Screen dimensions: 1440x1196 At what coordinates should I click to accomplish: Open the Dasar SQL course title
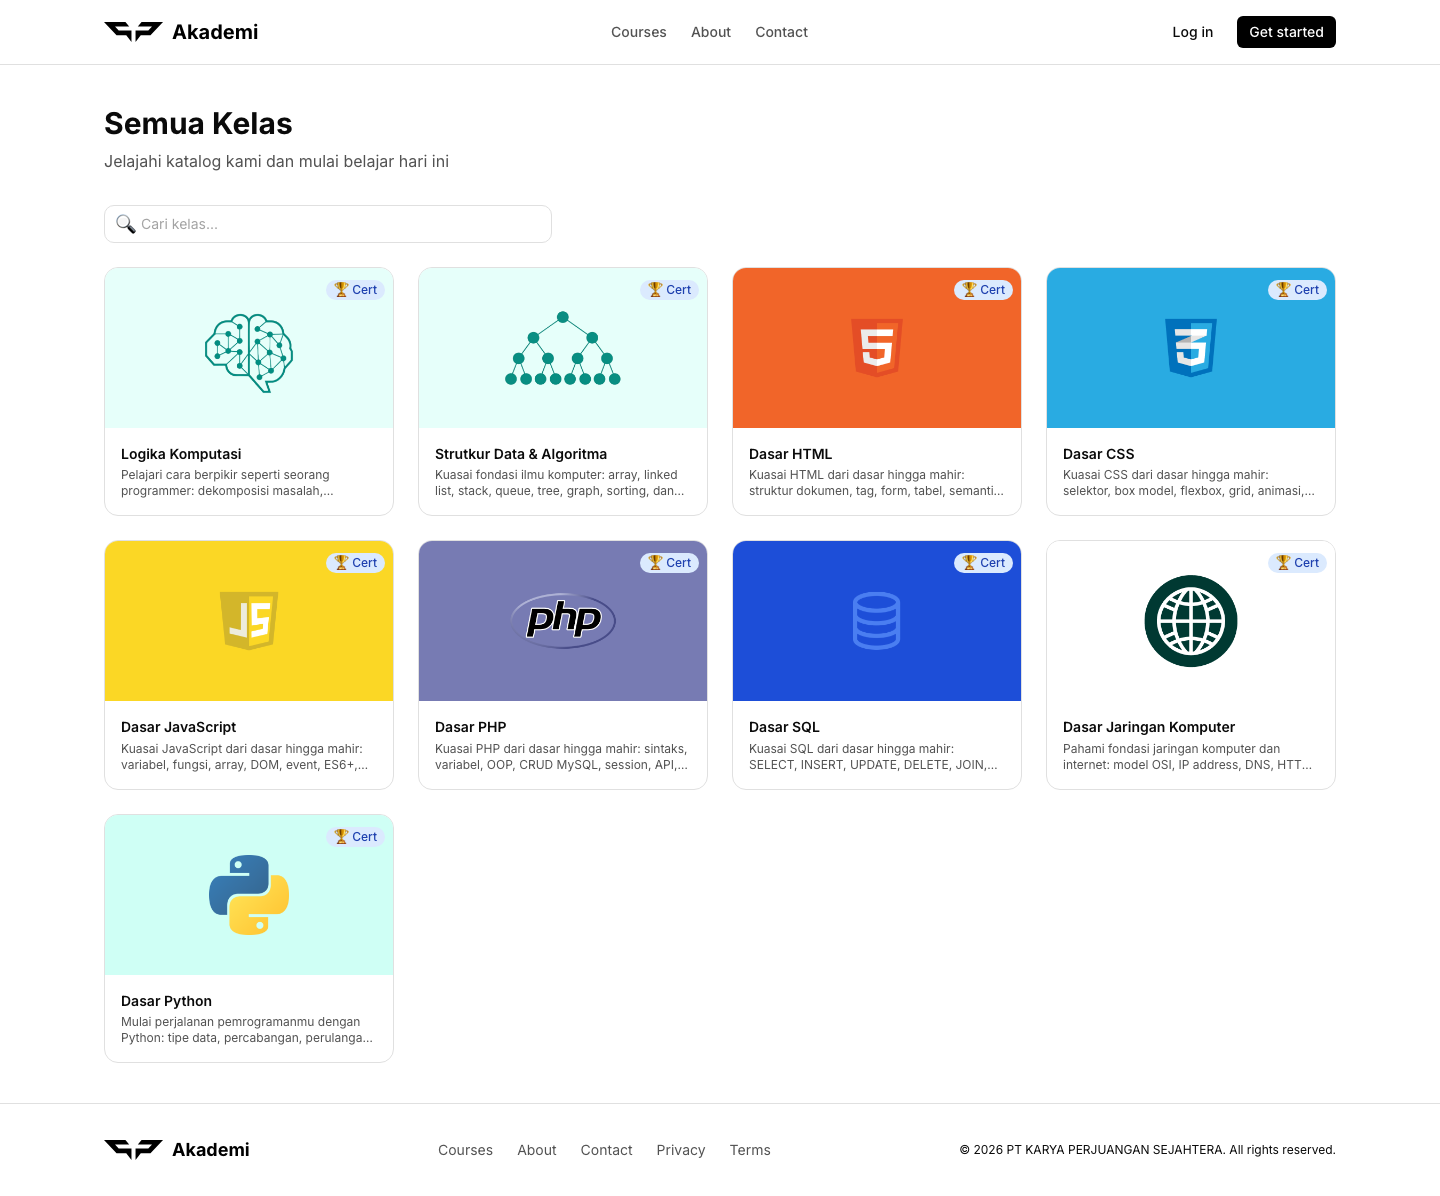coord(784,727)
